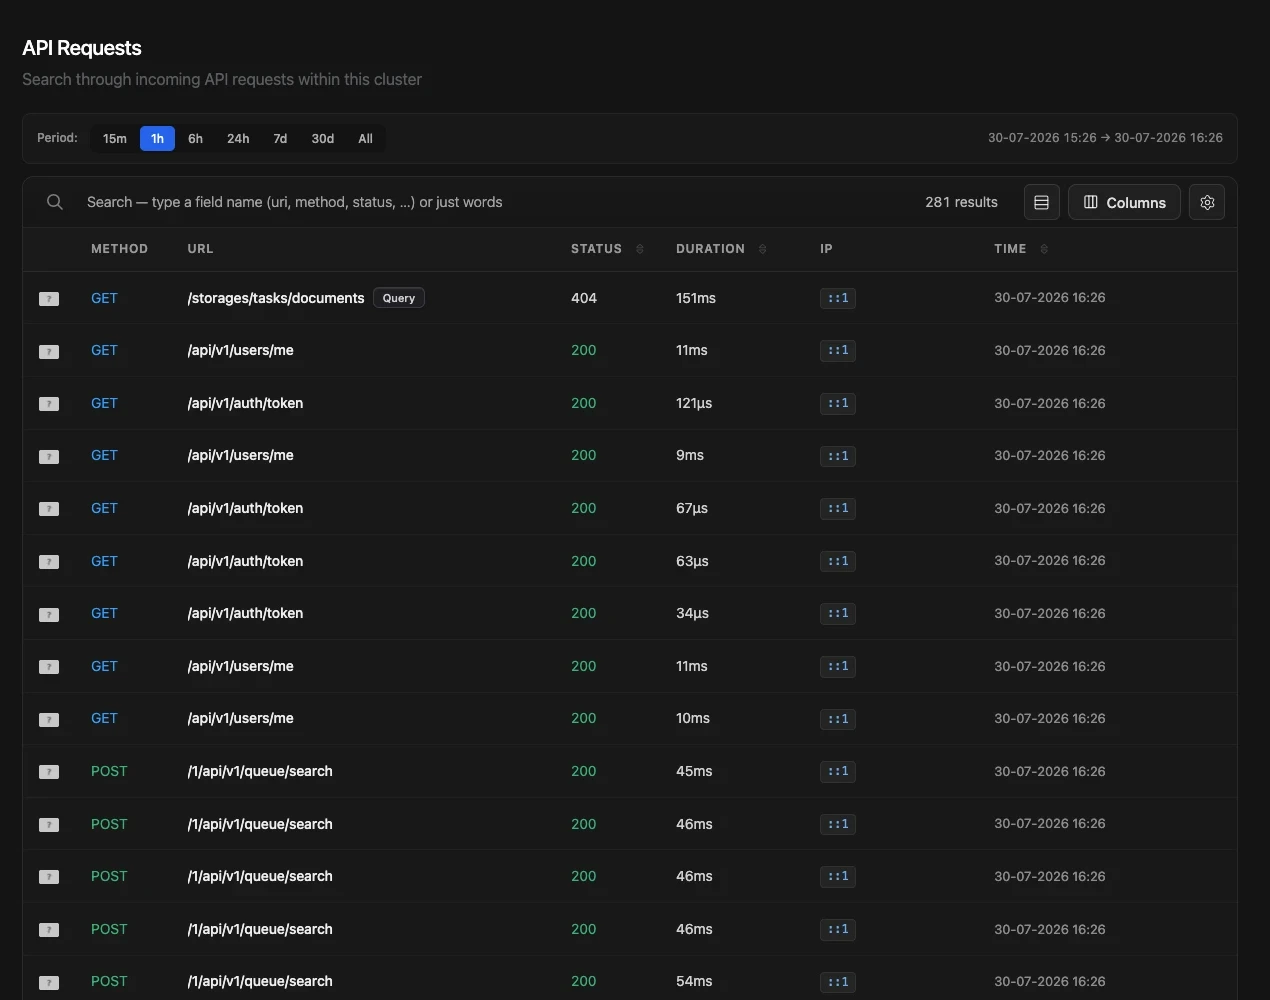Open the /storages/tasks/documents request
The width and height of the screenshot is (1270, 1000).
click(x=630, y=298)
